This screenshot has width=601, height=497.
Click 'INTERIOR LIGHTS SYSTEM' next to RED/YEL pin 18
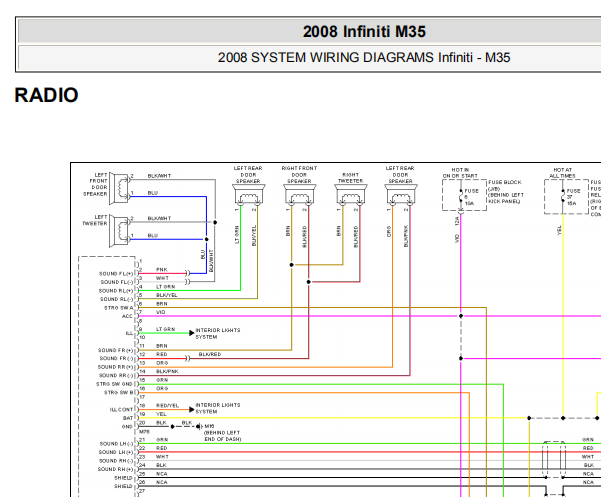[x=218, y=408]
